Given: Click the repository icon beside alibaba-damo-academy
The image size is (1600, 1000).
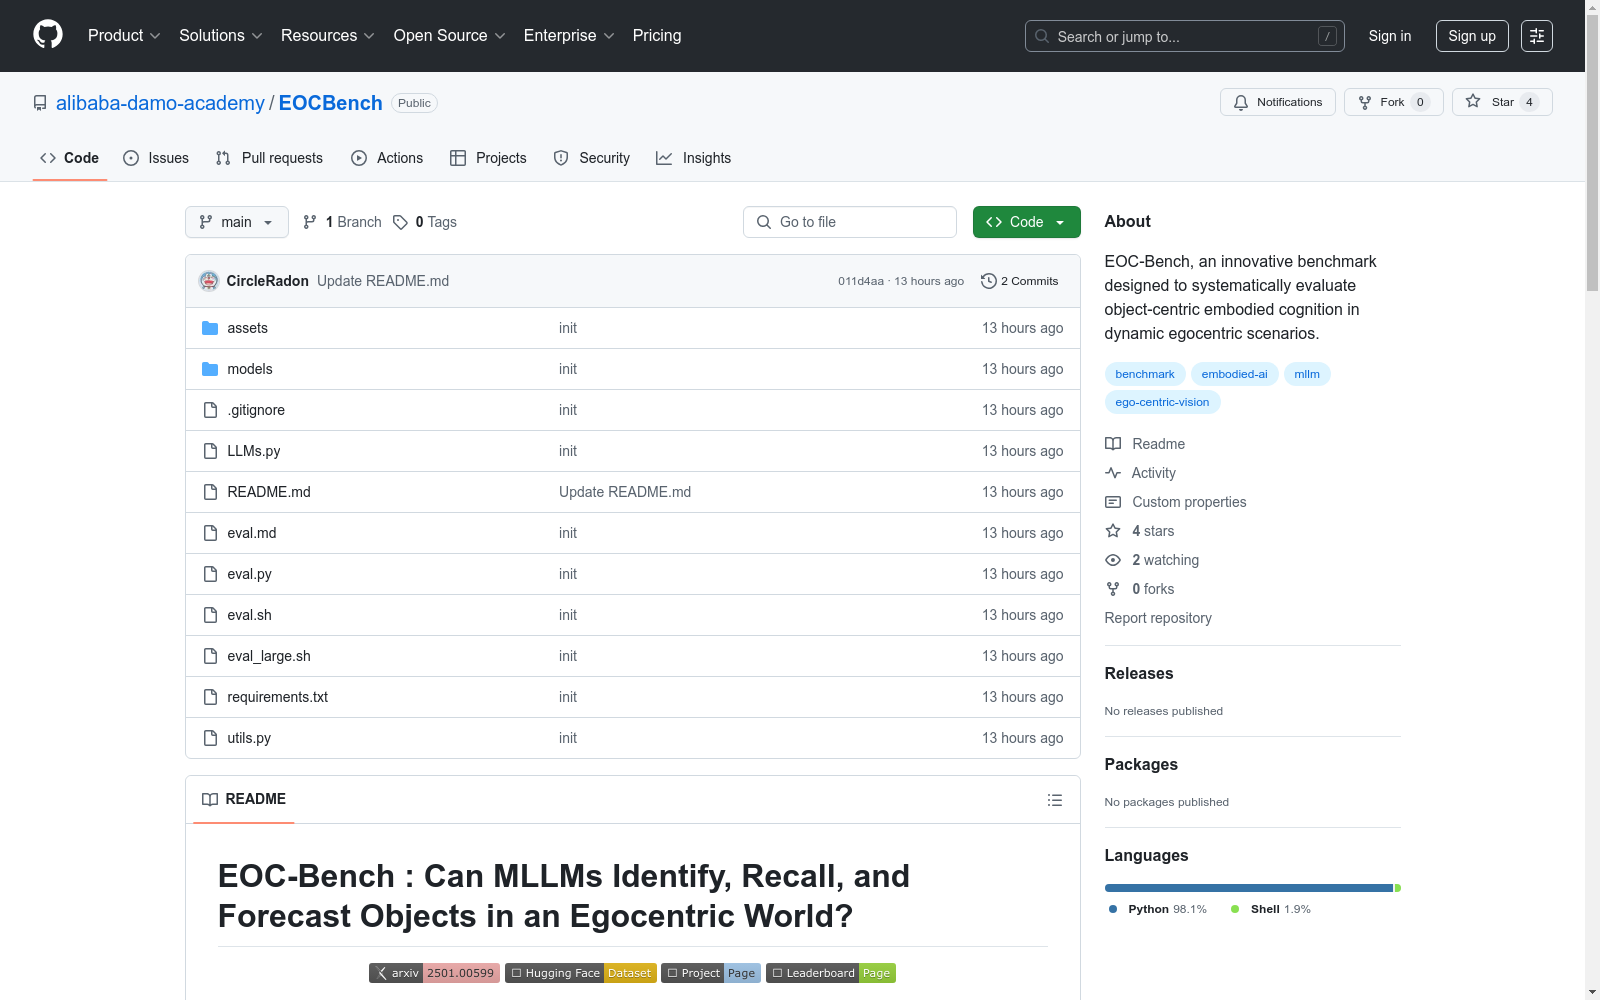Looking at the screenshot, I should [40, 103].
